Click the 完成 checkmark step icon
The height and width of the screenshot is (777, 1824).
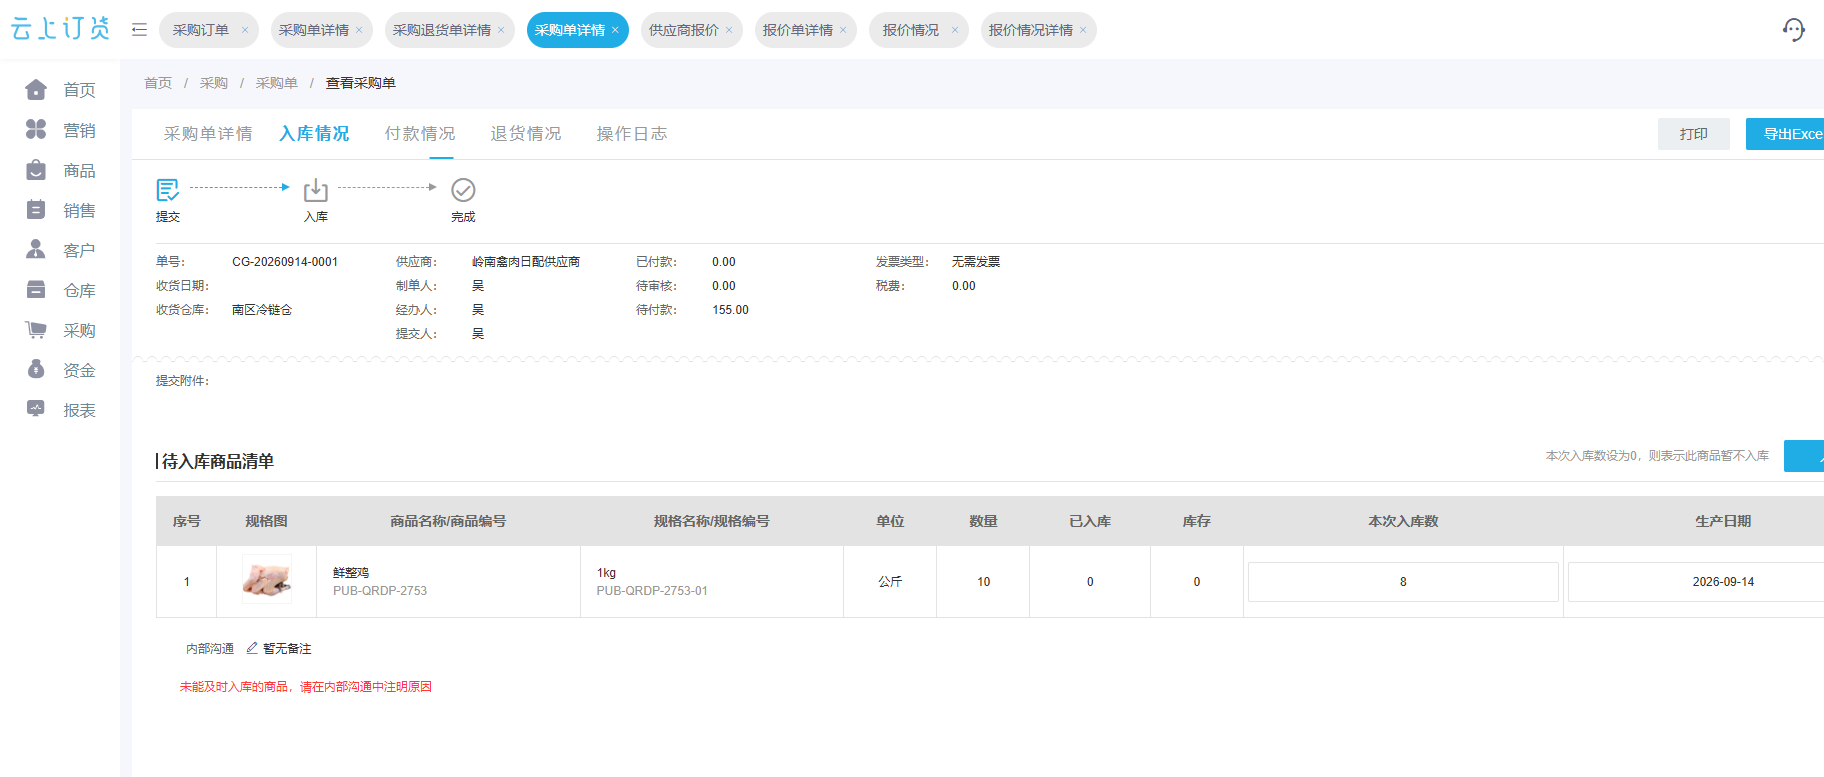point(463,189)
